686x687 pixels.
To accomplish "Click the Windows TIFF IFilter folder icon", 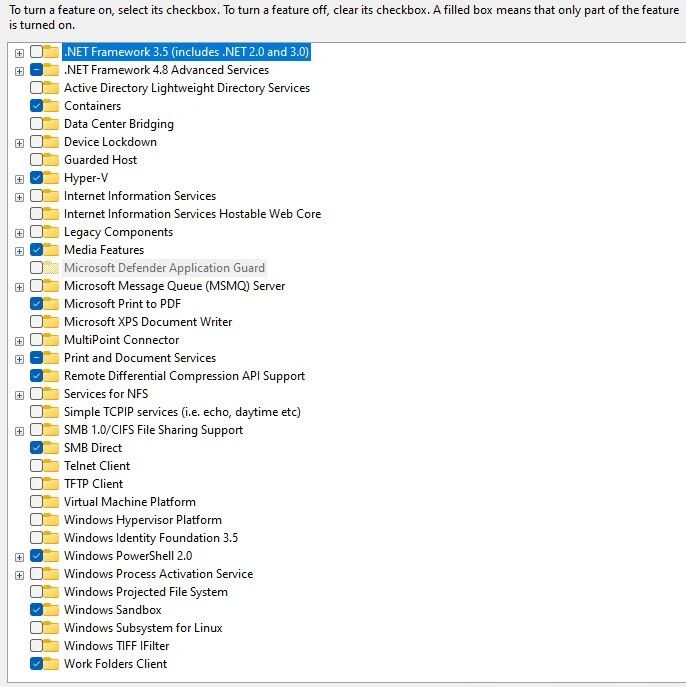I will point(51,645).
